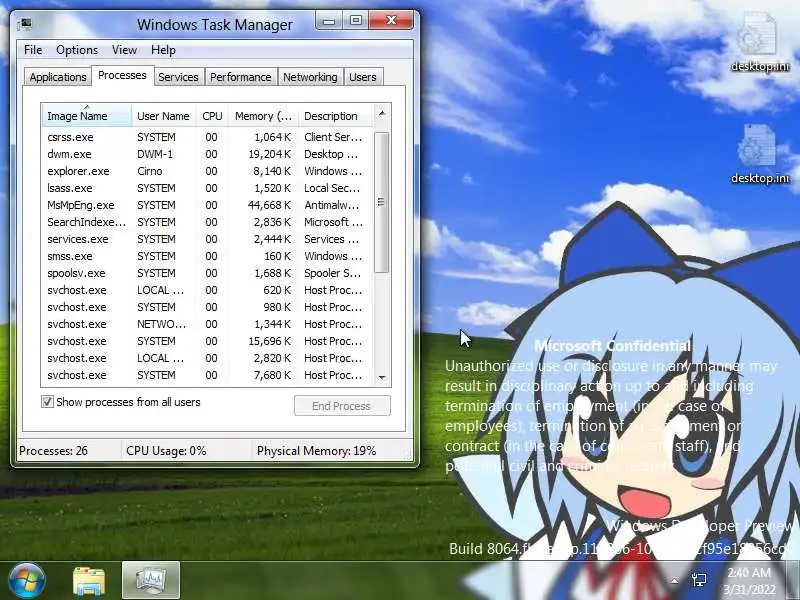The width and height of the screenshot is (800, 600).
Task: Select the lower desktop.ini desktop icon
Action: [760, 154]
